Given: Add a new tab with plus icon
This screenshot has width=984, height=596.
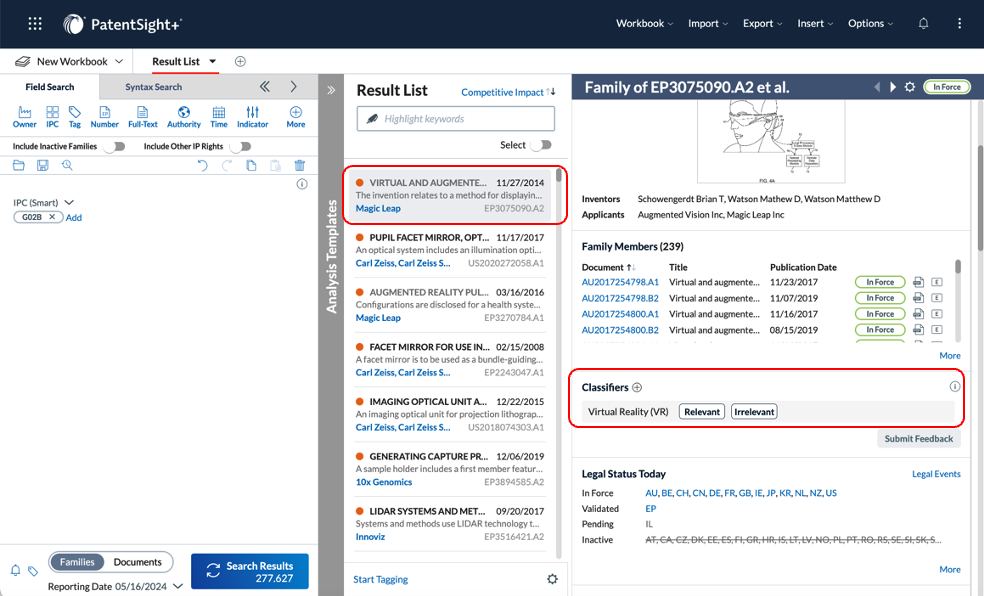Looking at the screenshot, I should pyautogui.click(x=240, y=61).
